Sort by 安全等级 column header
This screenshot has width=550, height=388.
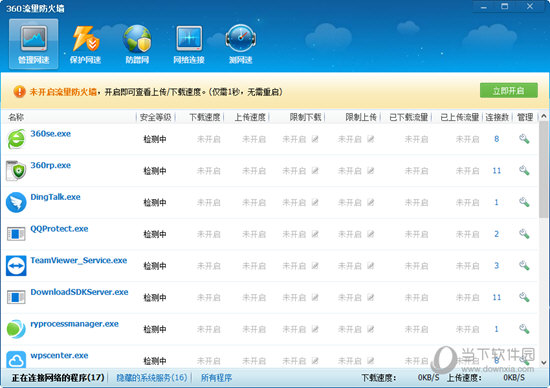coord(155,117)
